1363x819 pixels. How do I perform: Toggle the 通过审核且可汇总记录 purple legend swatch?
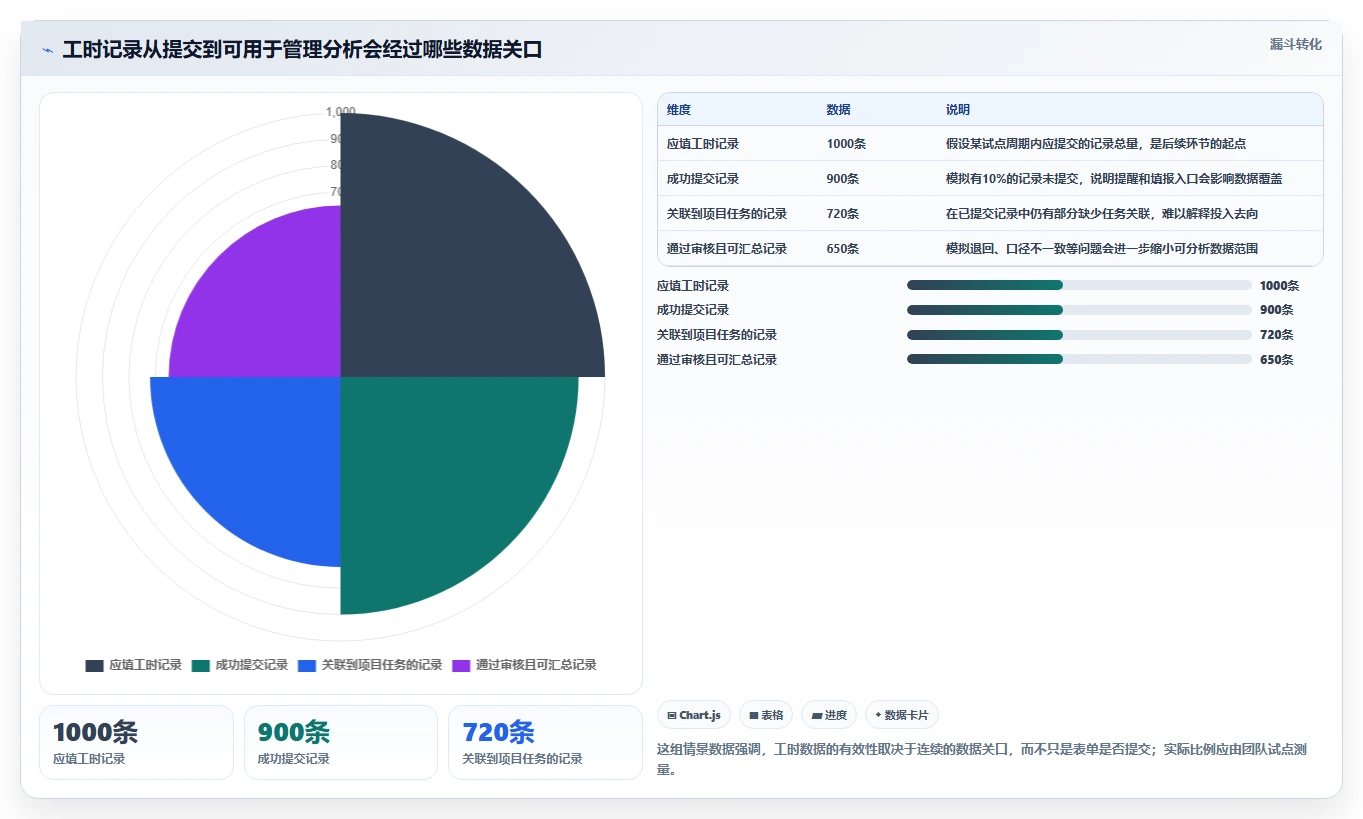[461, 665]
